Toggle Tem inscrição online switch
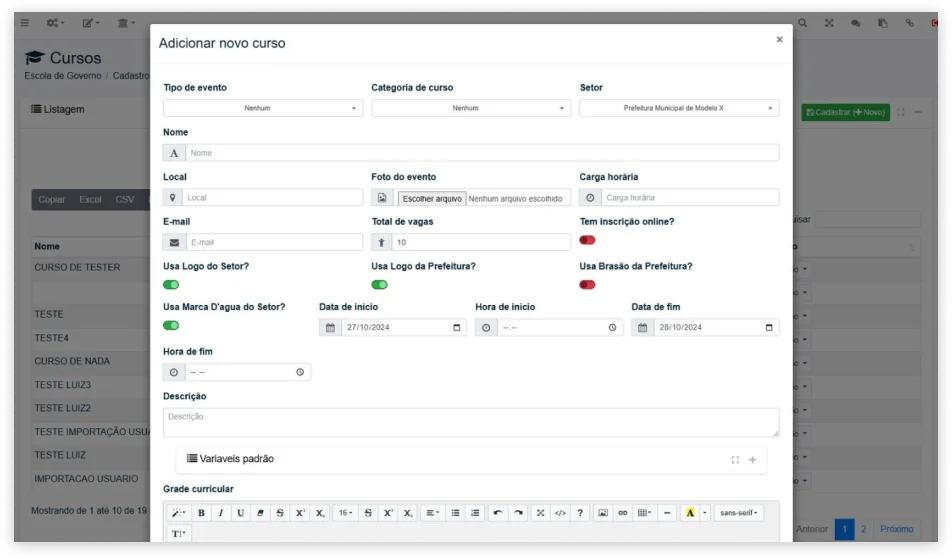The width and height of the screenshot is (952, 559). [x=587, y=240]
